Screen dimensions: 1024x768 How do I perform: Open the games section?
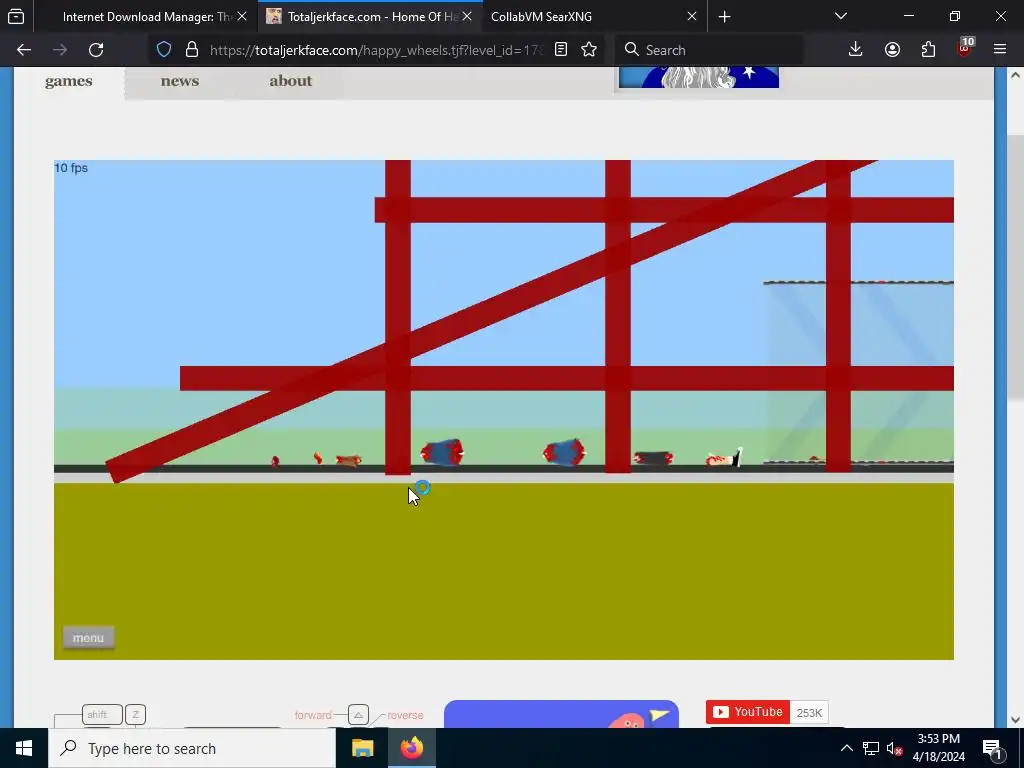pos(69,81)
